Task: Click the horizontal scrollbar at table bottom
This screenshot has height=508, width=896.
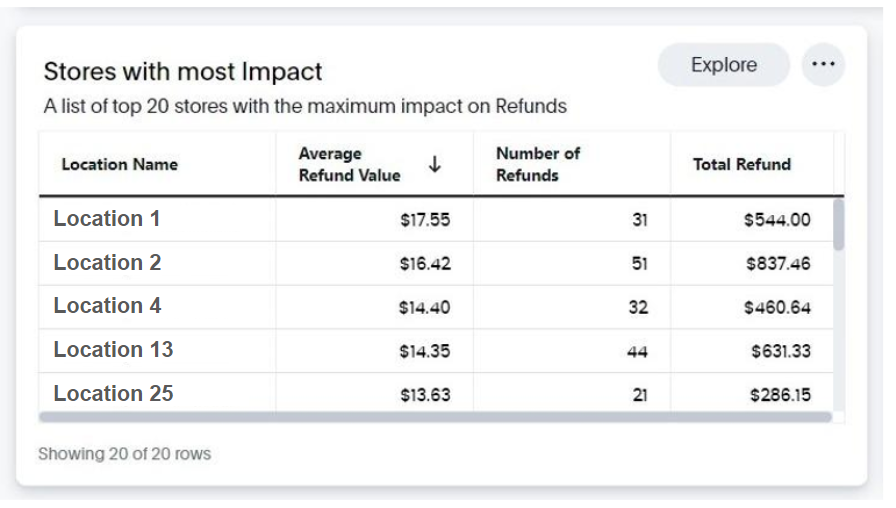Action: click(435, 417)
